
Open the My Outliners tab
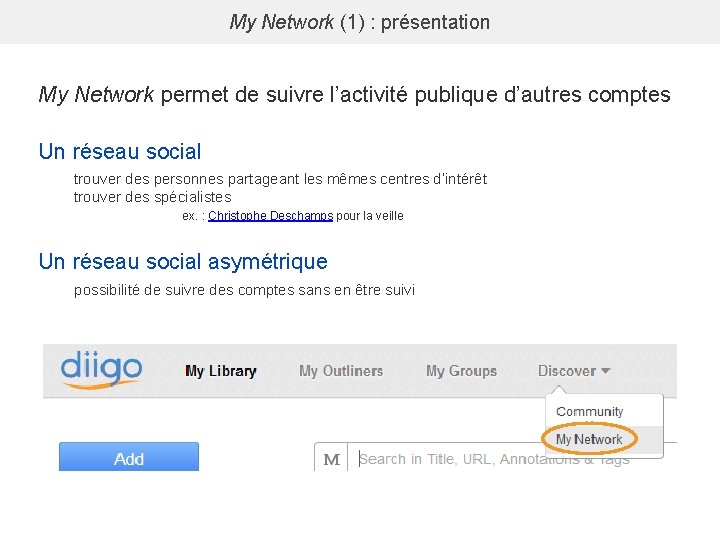point(341,371)
